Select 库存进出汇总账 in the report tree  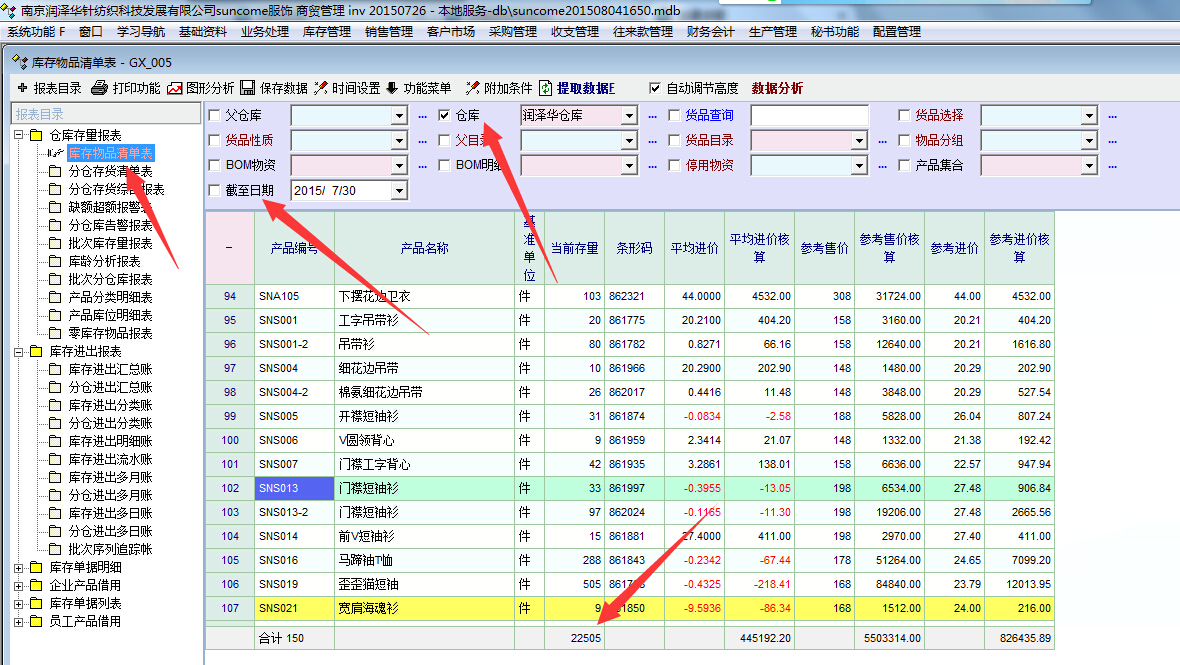(x=110, y=369)
